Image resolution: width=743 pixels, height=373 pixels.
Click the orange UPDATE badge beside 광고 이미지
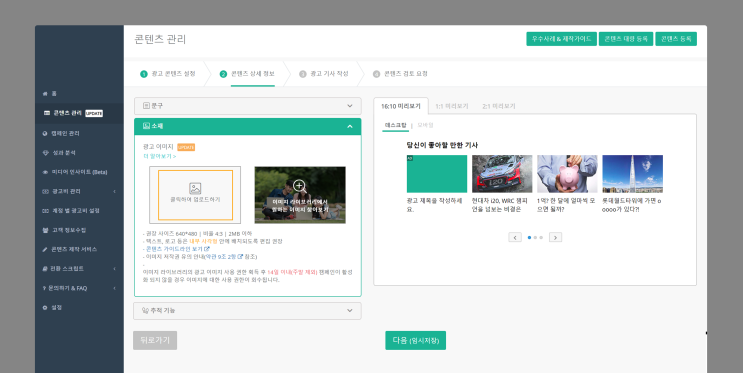click(186, 147)
